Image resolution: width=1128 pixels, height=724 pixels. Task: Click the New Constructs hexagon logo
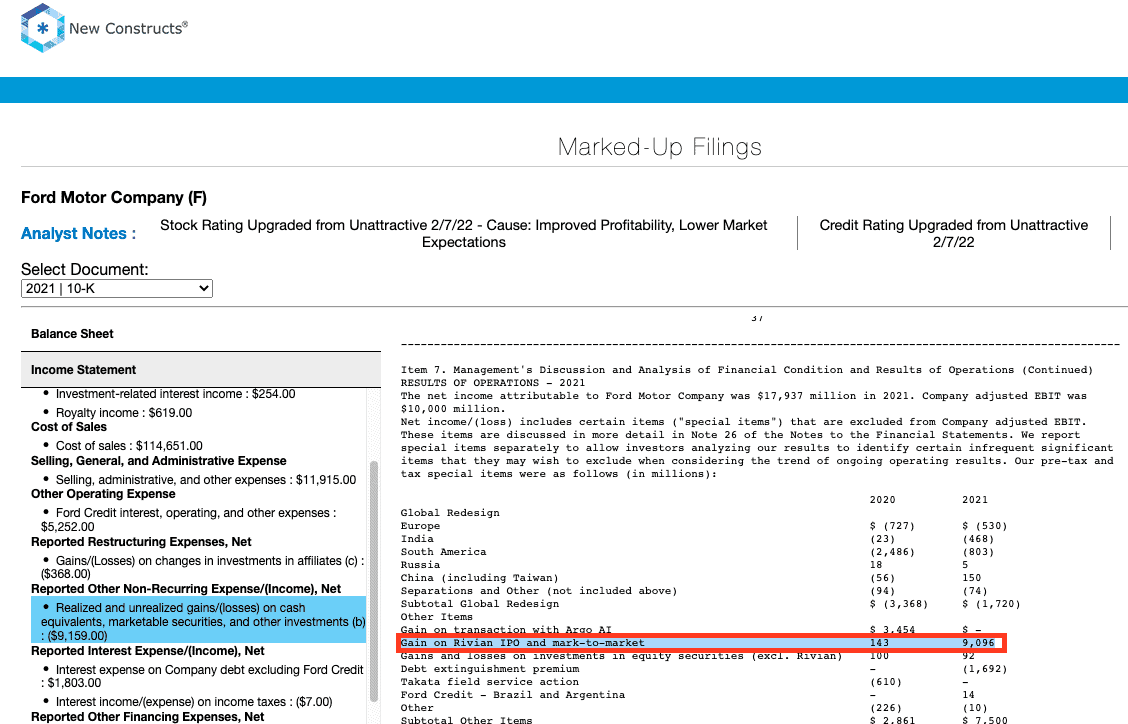tap(42, 28)
